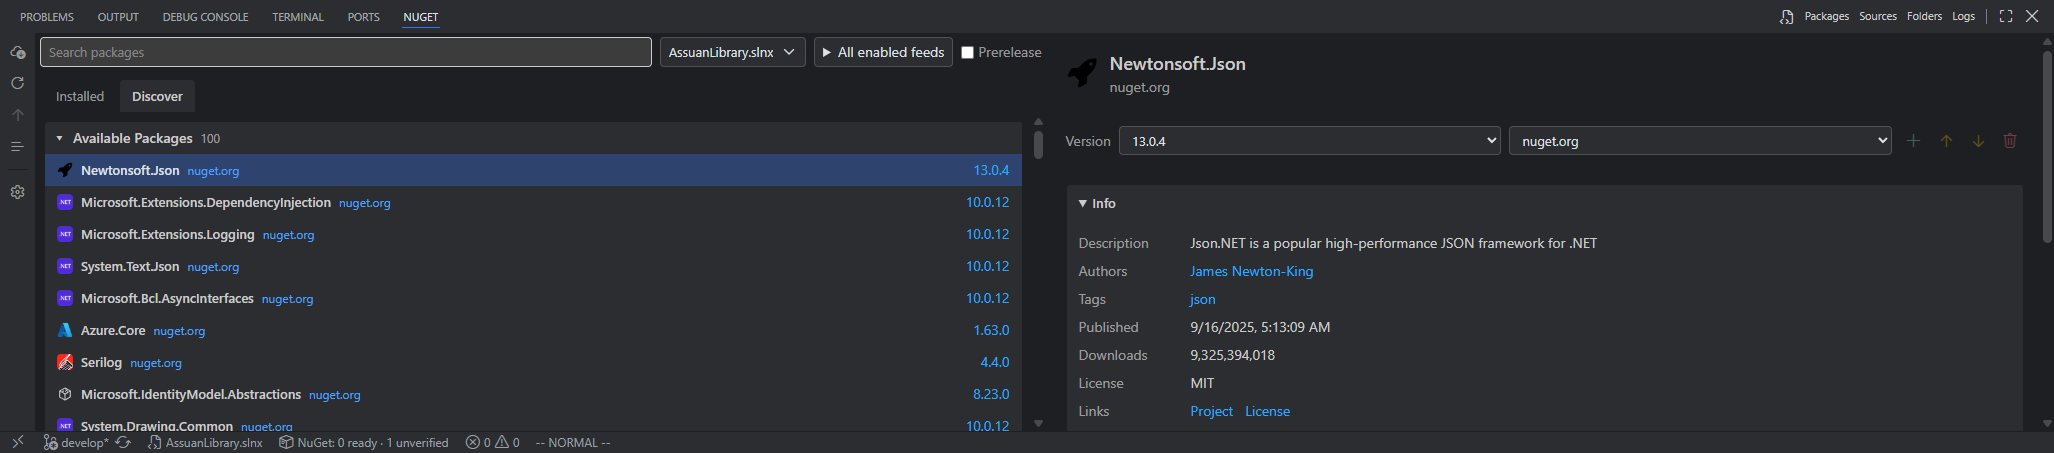Open the Project link
The height and width of the screenshot is (453, 2054).
[x=1211, y=411]
